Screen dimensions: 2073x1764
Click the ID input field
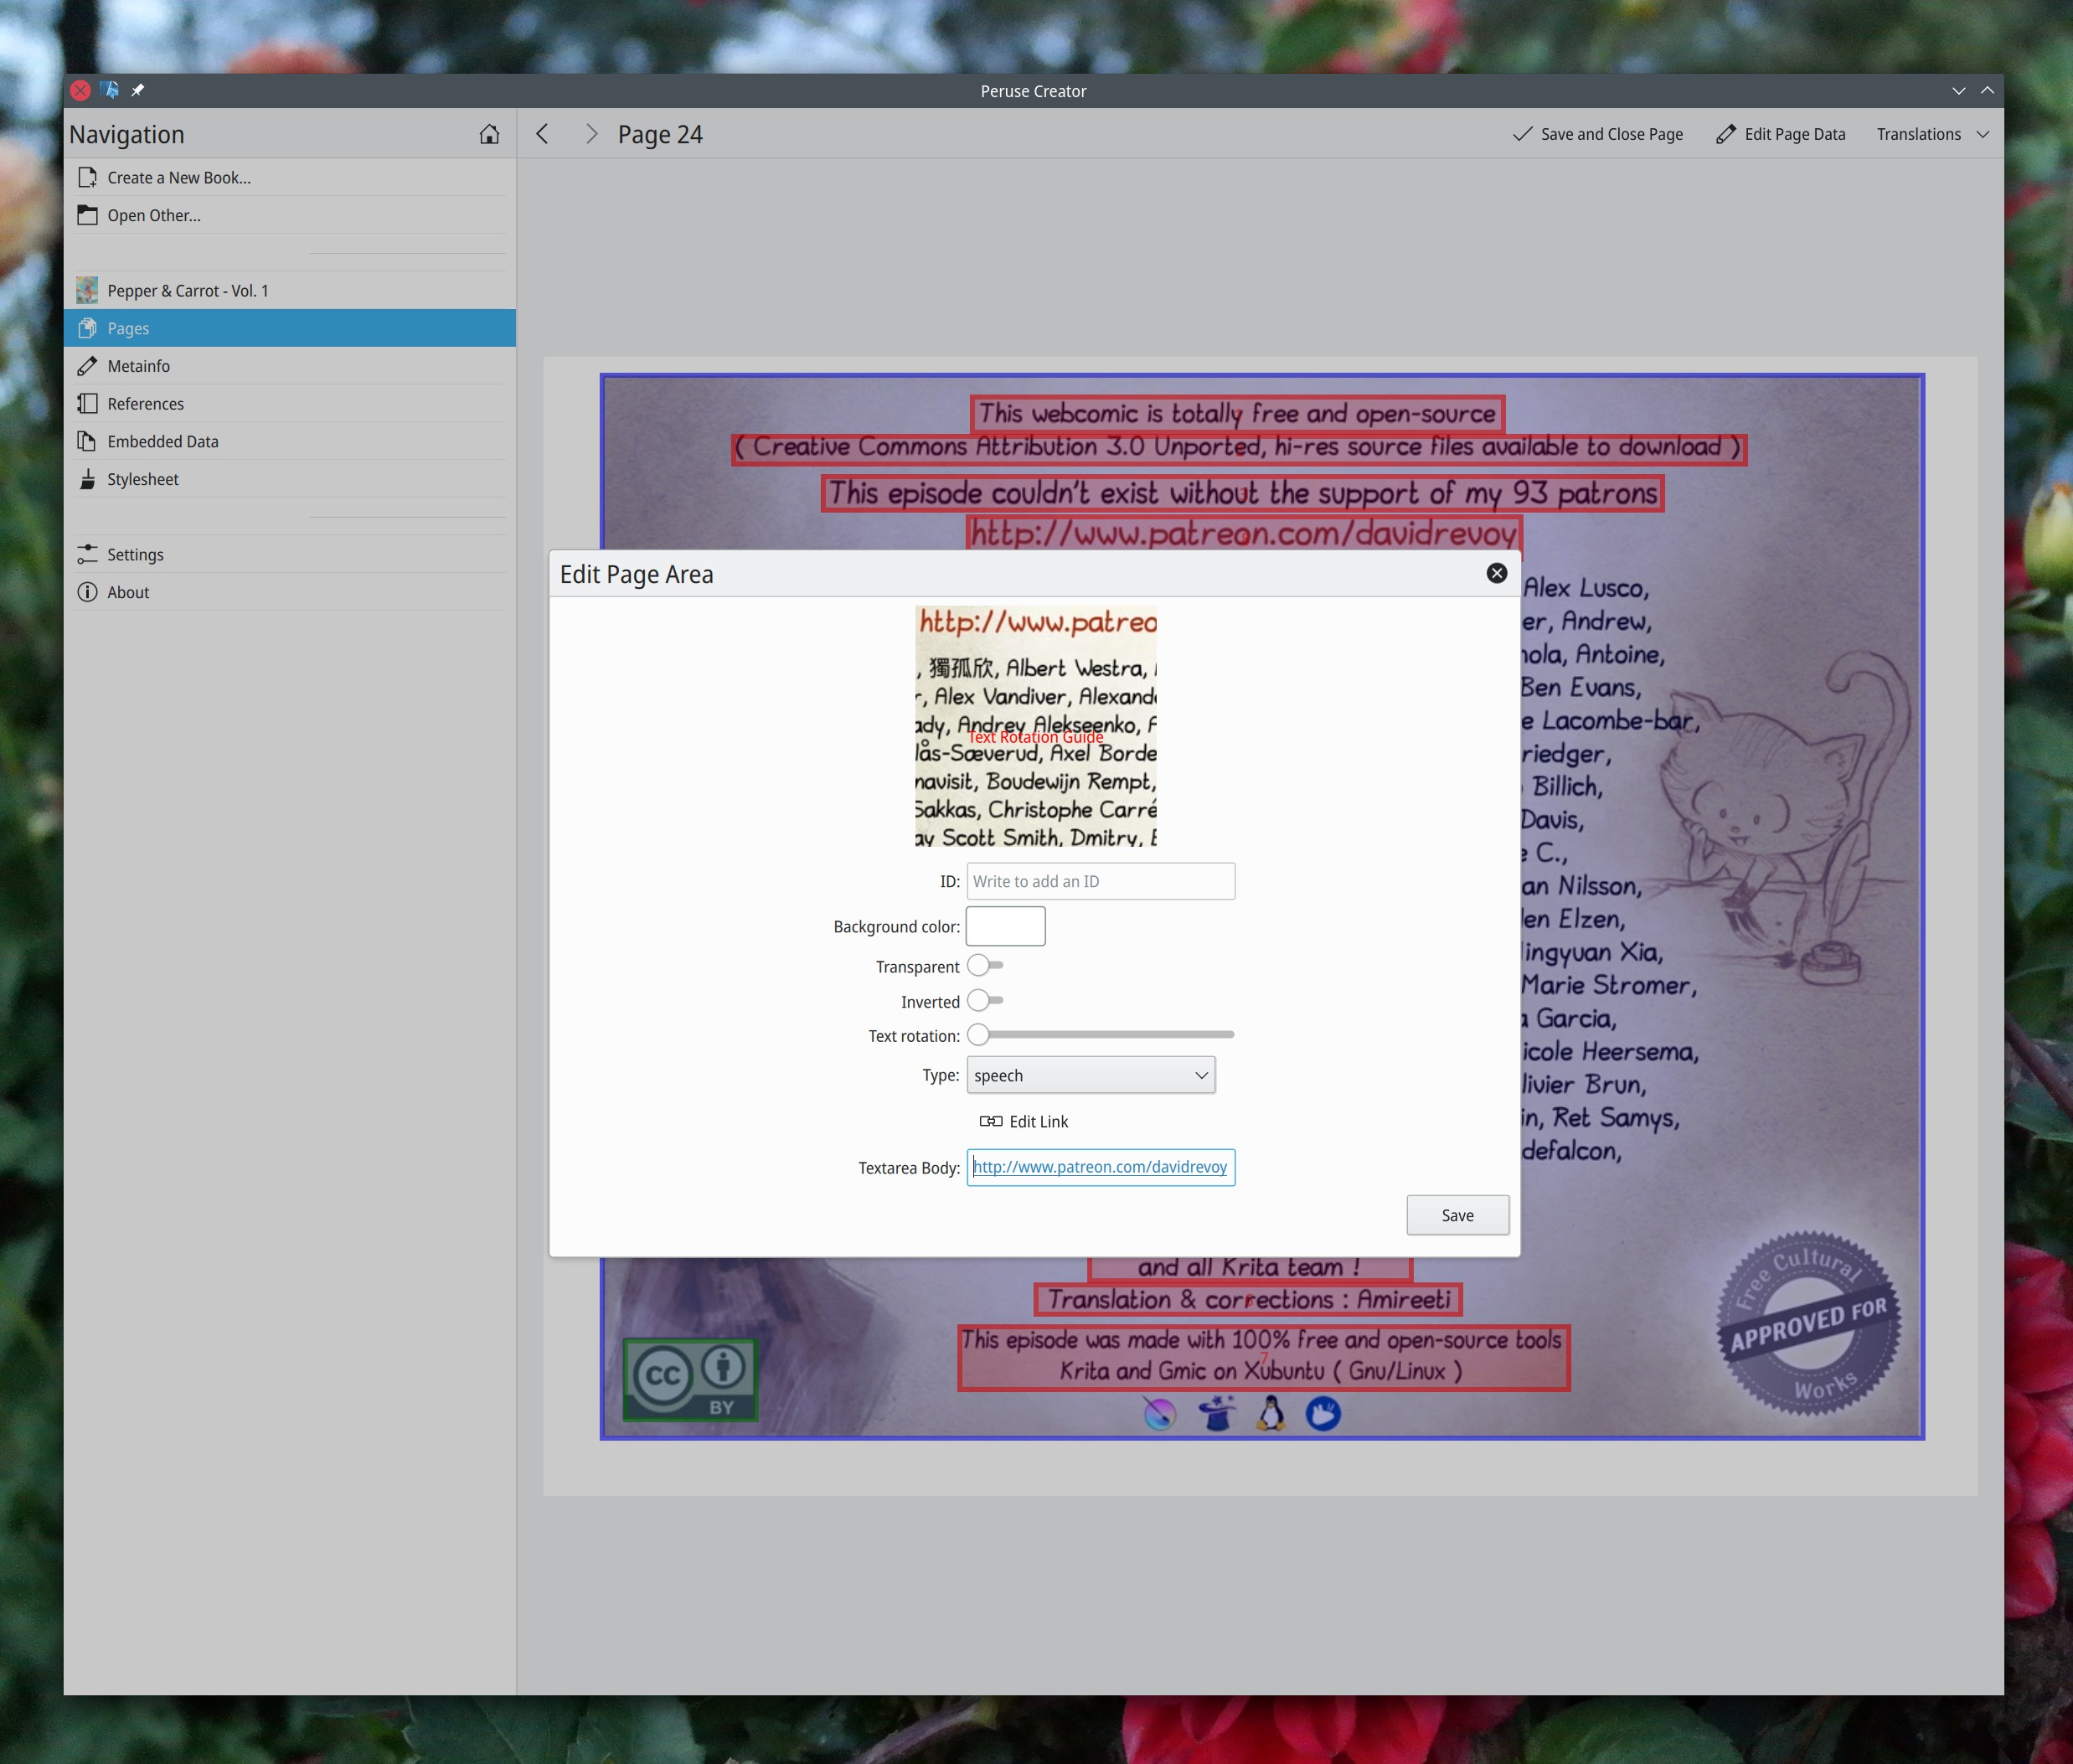(x=1100, y=881)
